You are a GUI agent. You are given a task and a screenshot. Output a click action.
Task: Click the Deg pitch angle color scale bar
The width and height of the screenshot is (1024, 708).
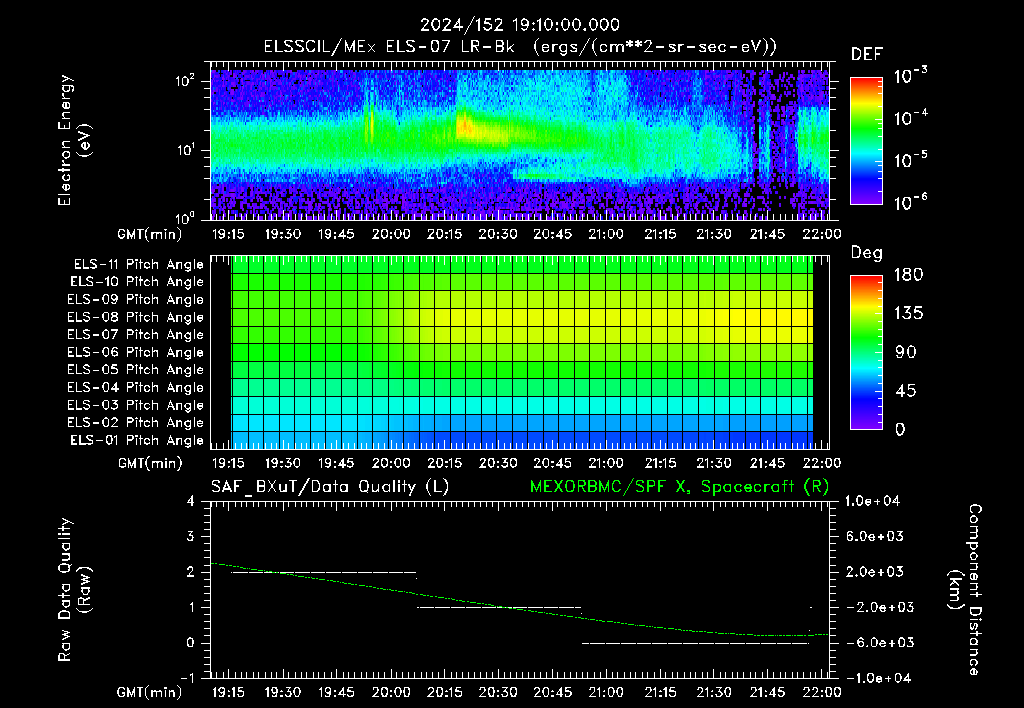click(x=866, y=352)
